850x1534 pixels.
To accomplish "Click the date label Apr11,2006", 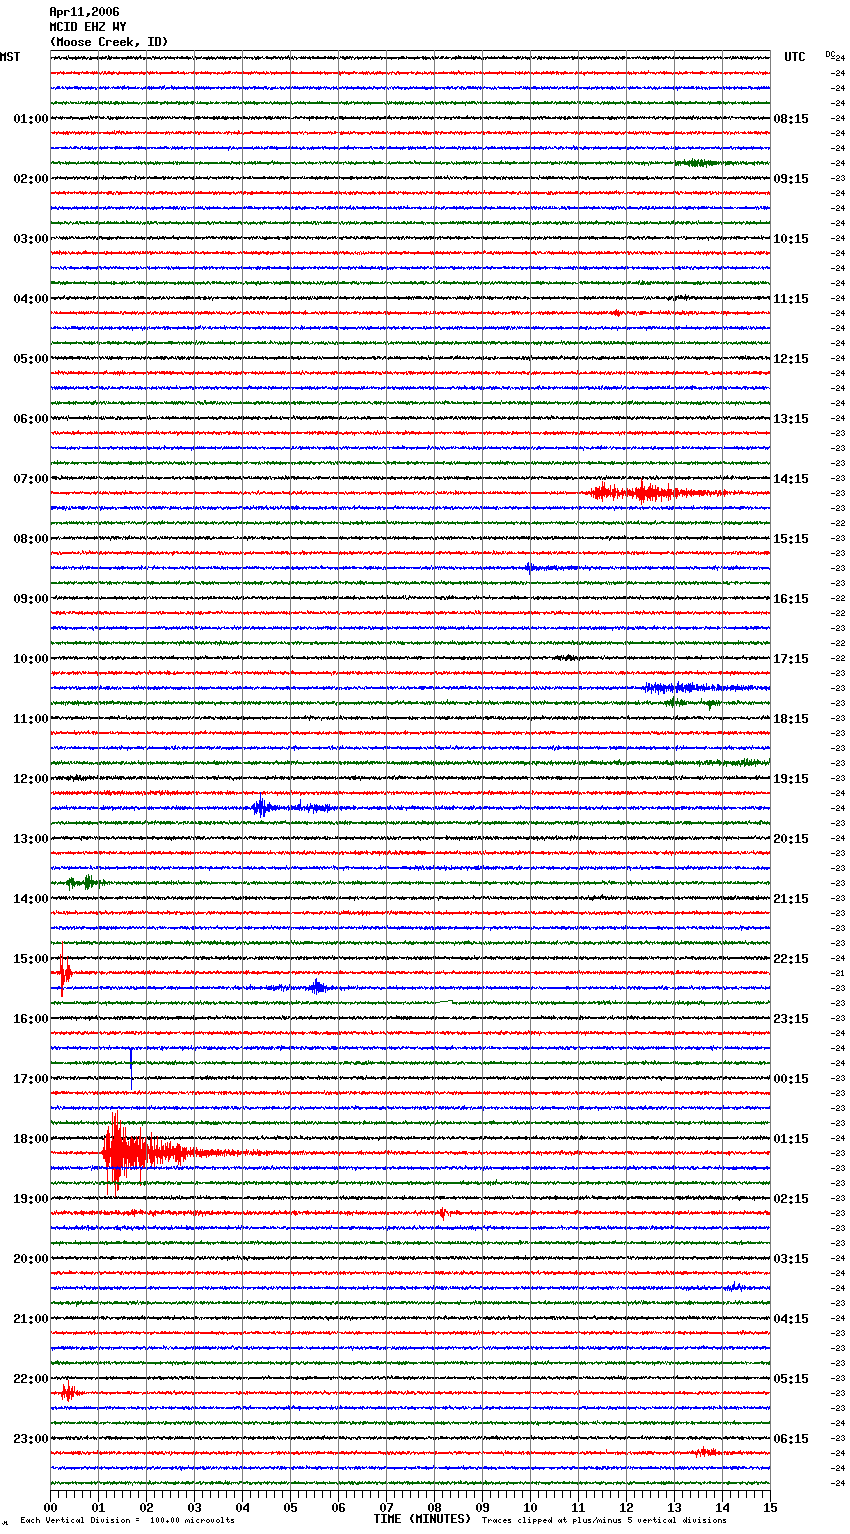I will click(84, 12).
